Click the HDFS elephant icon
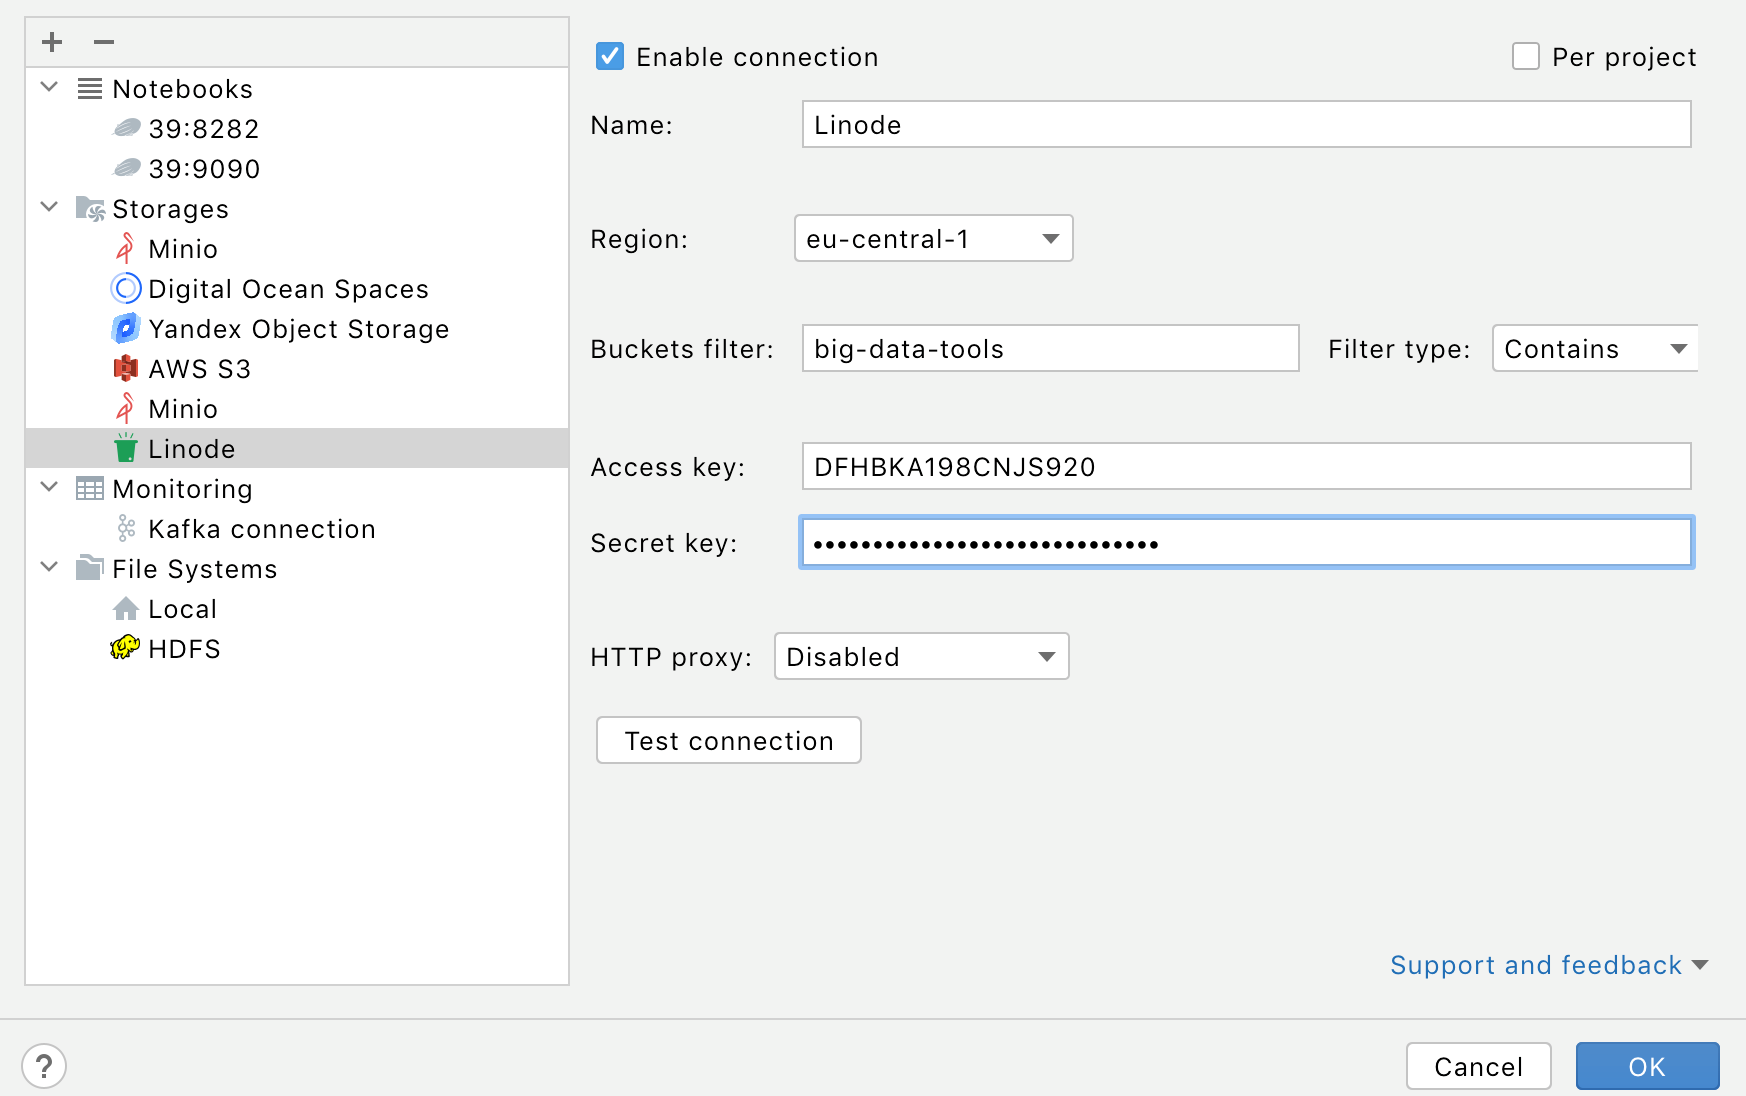The width and height of the screenshot is (1746, 1096). coord(125,648)
